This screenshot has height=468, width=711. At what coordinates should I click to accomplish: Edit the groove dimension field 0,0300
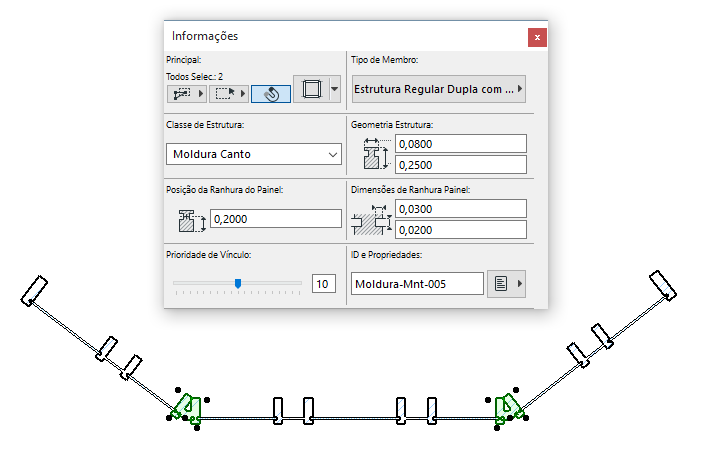[461, 209]
